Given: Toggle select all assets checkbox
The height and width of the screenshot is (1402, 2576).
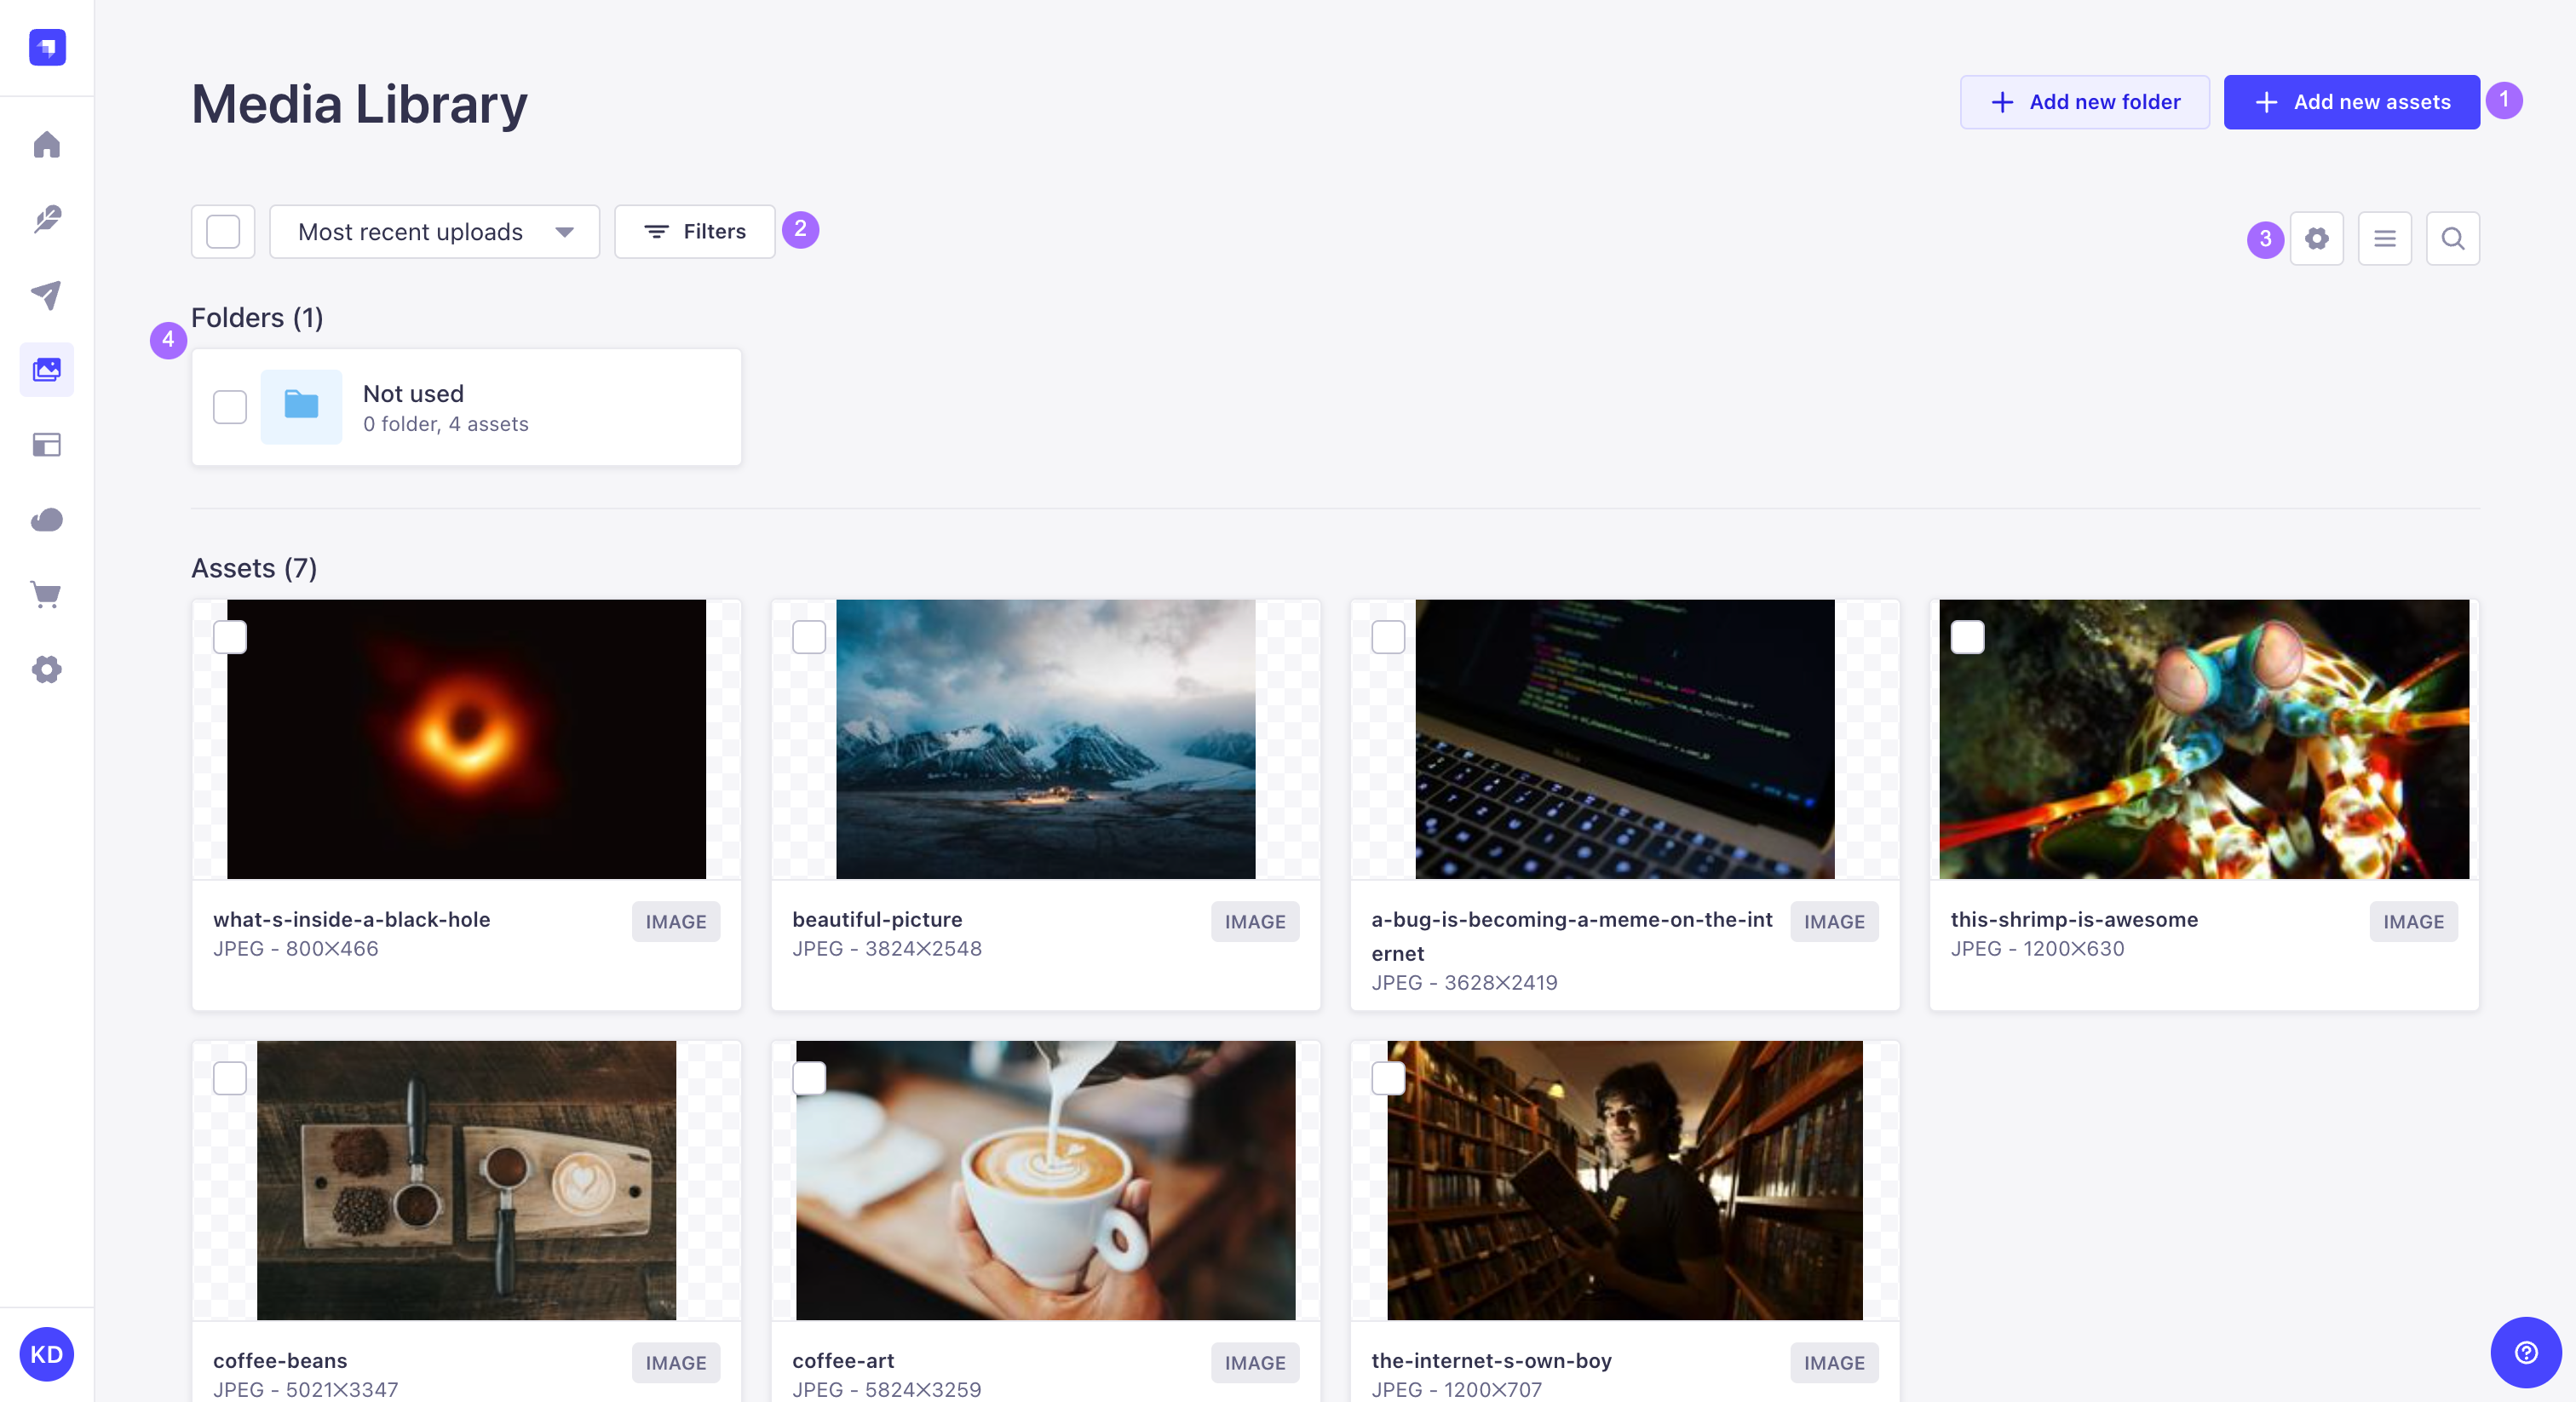Looking at the screenshot, I should [222, 230].
